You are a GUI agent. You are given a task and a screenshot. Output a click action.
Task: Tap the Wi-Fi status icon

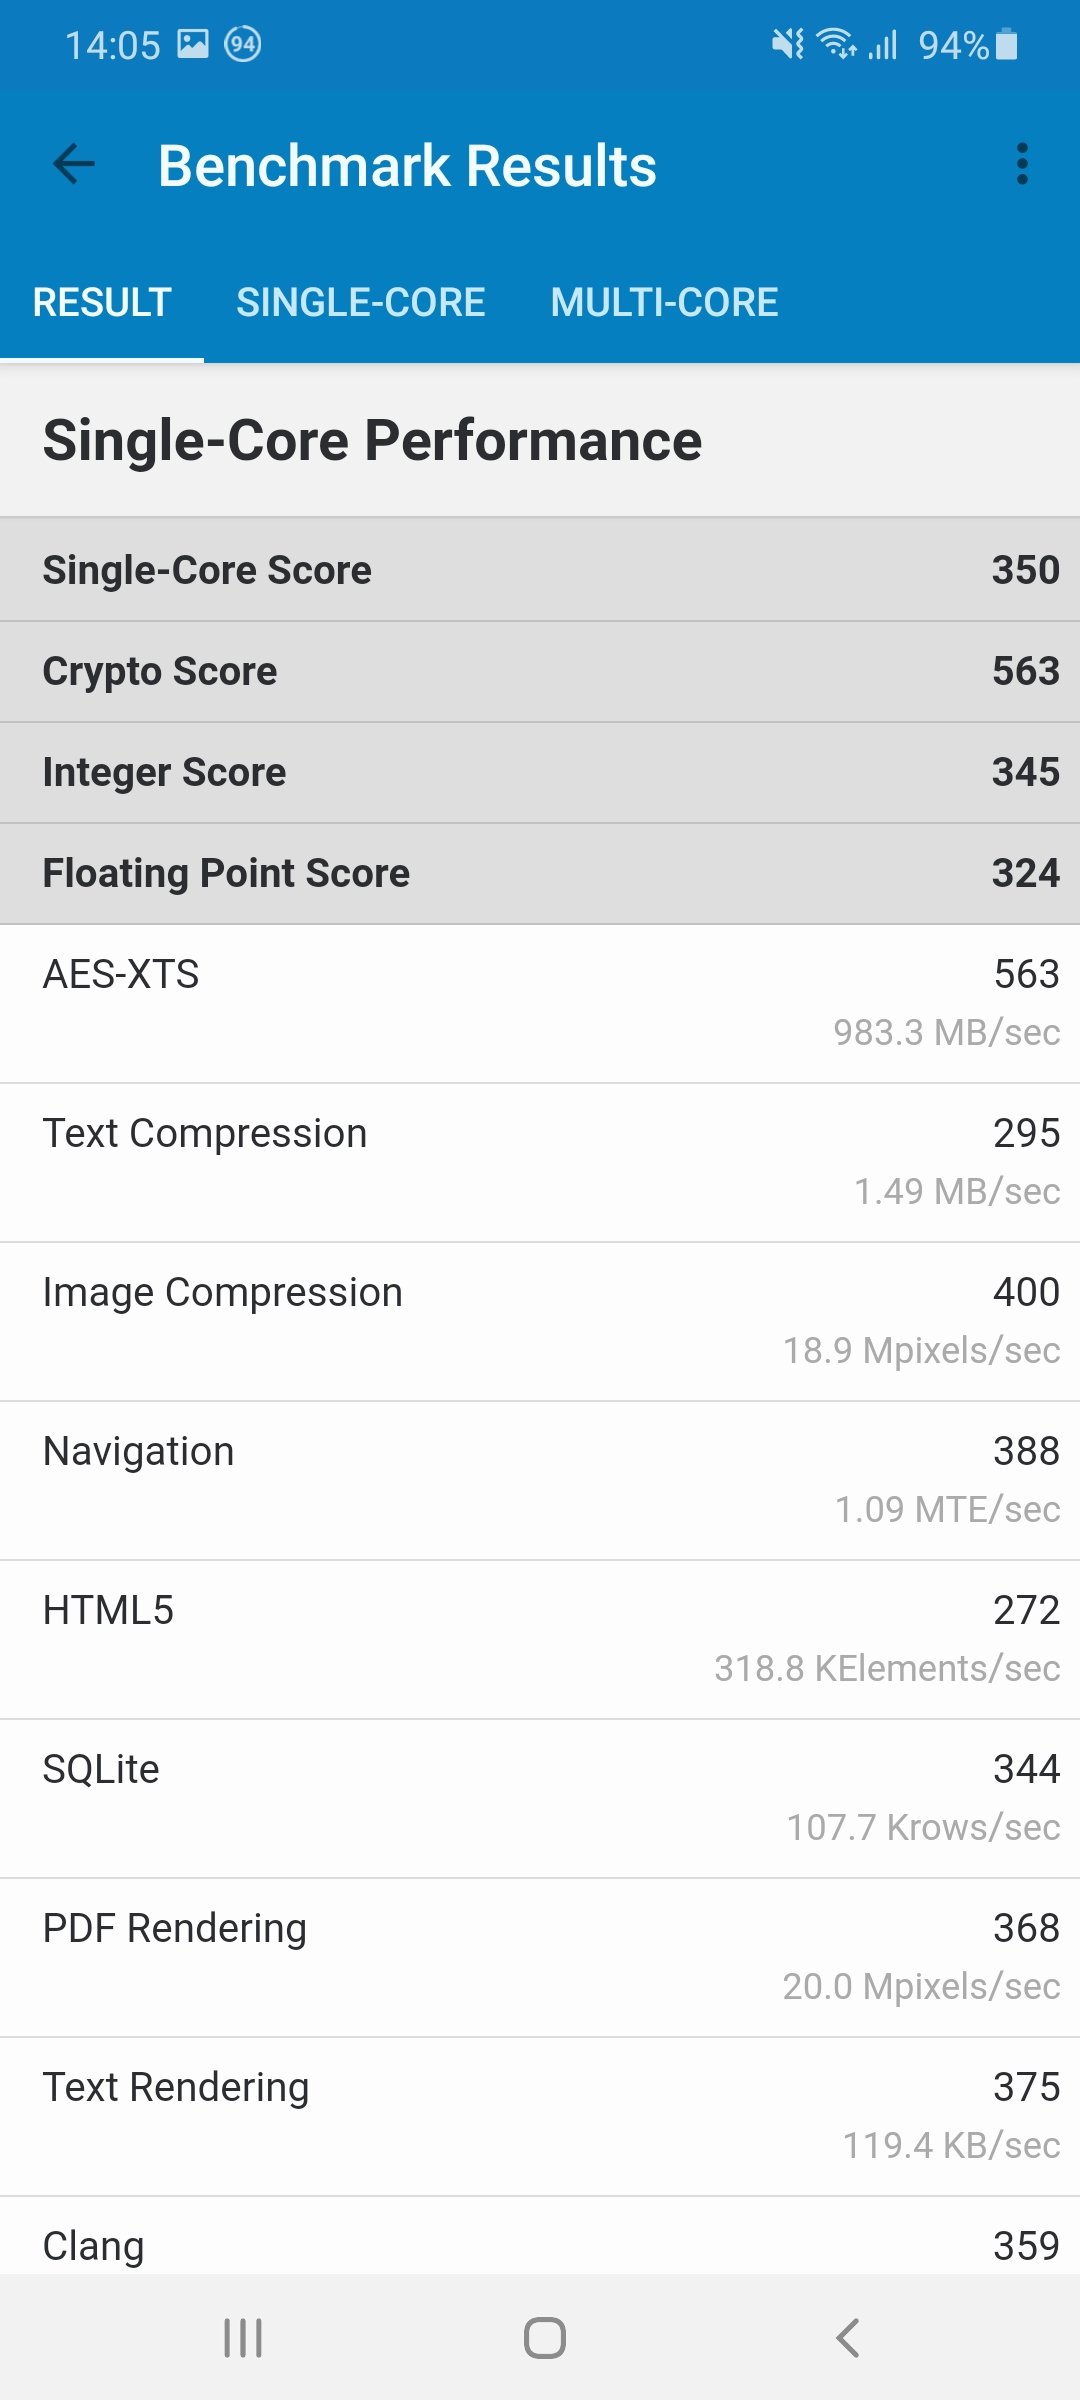tap(836, 44)
